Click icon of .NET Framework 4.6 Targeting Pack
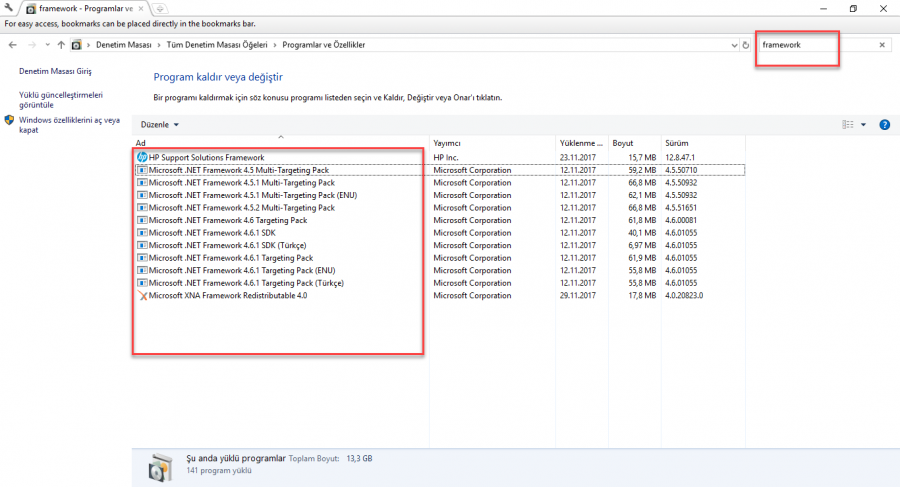 click(142, 220)
